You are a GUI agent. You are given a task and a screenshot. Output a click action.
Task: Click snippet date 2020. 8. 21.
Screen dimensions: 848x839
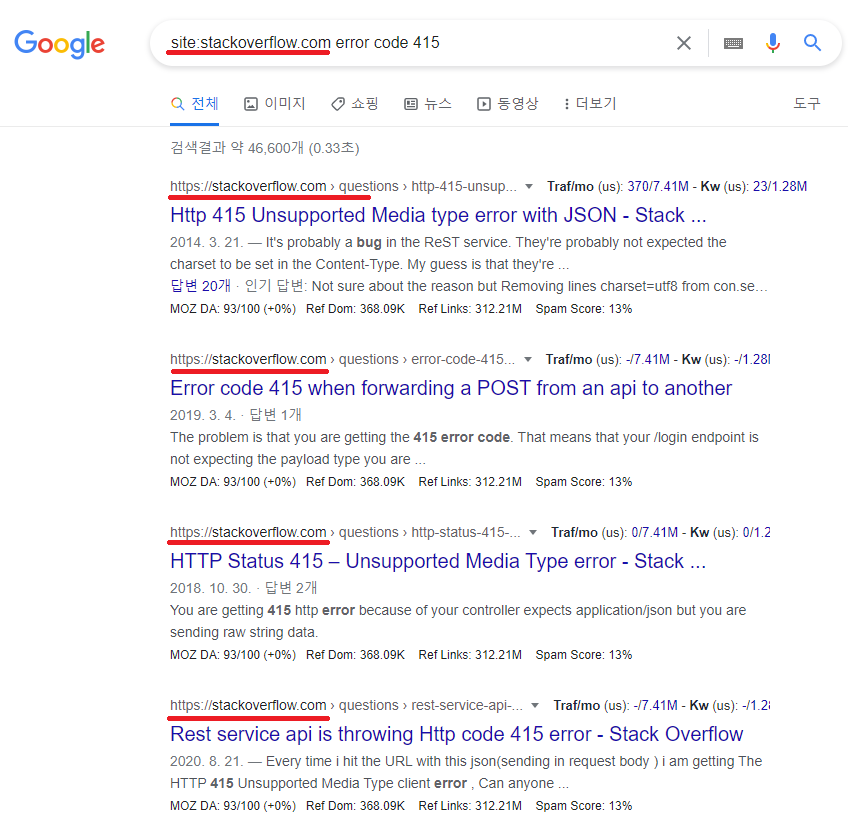[x=206, y=762]
